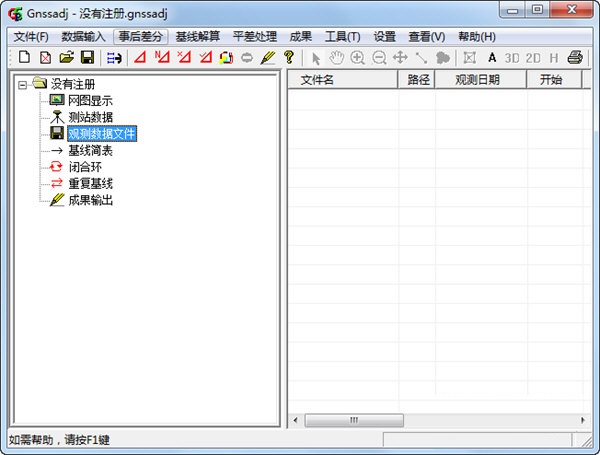This screenshot has height=455, width=600.
Task: Open a project using the folder icon
Action: point(67,57)
